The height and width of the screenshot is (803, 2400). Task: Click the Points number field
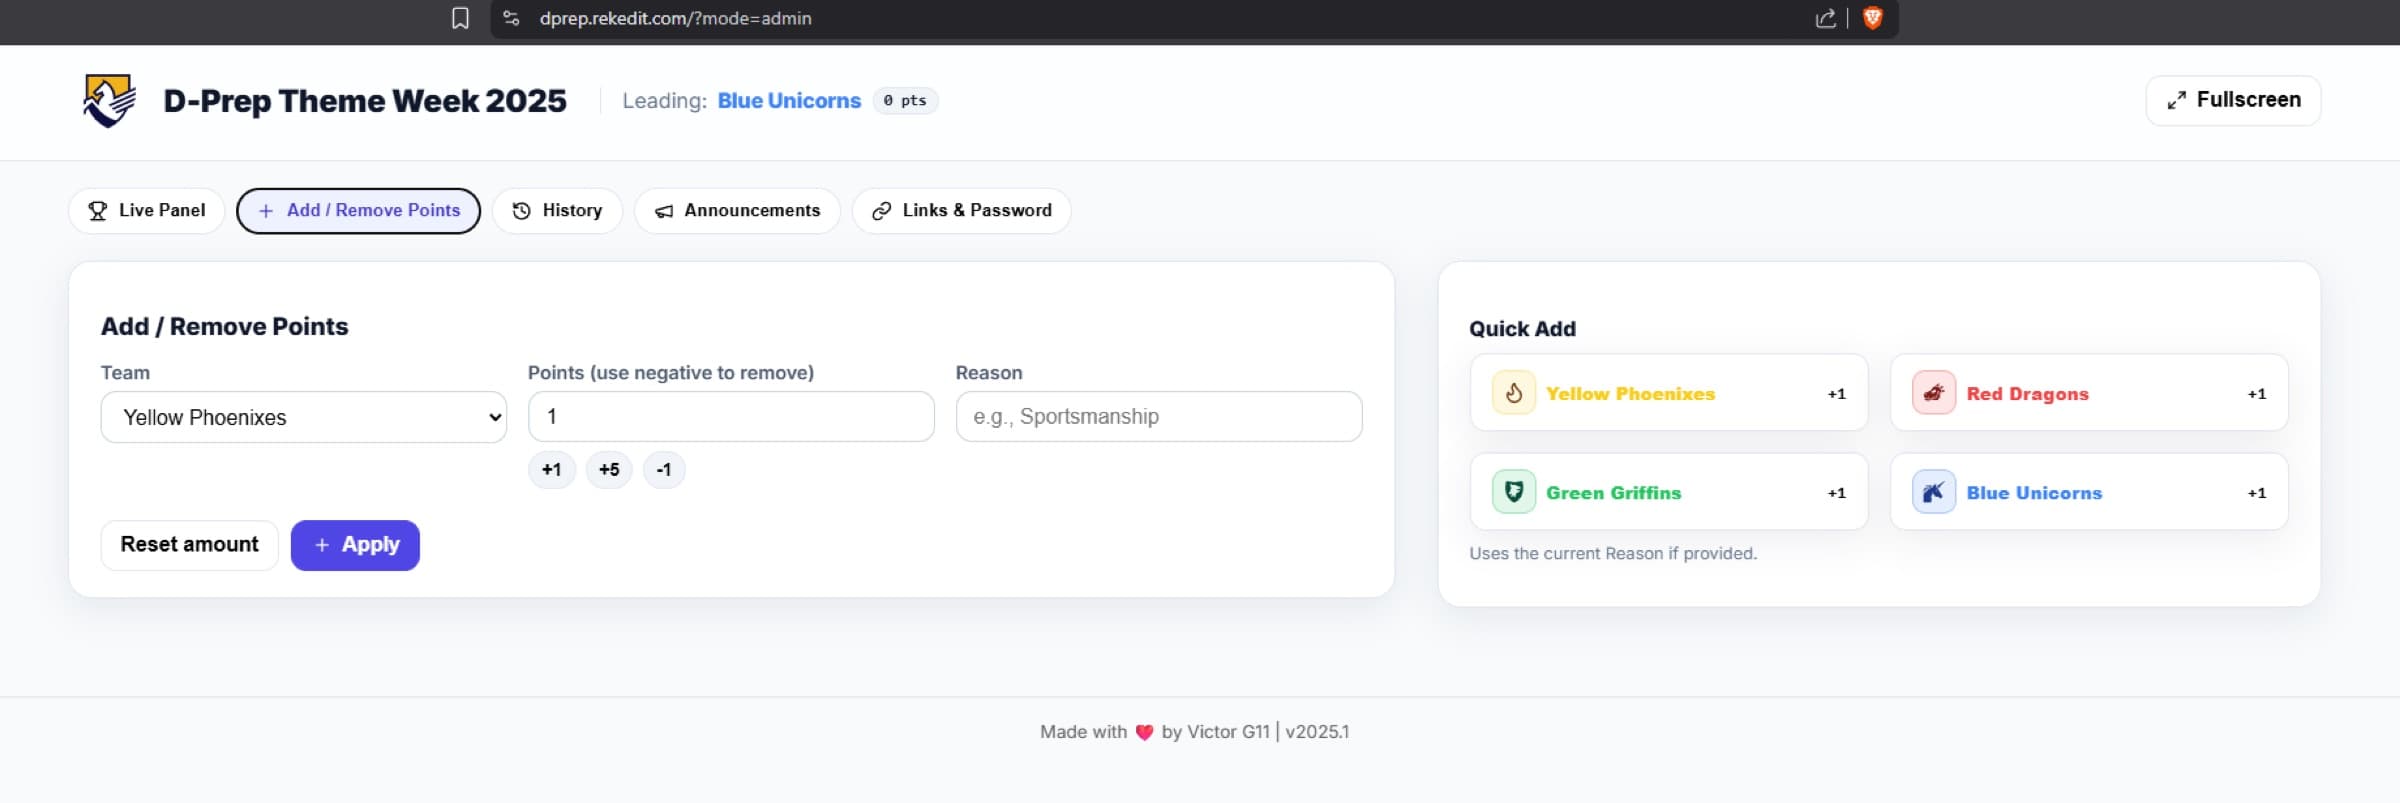click(731, 417)
